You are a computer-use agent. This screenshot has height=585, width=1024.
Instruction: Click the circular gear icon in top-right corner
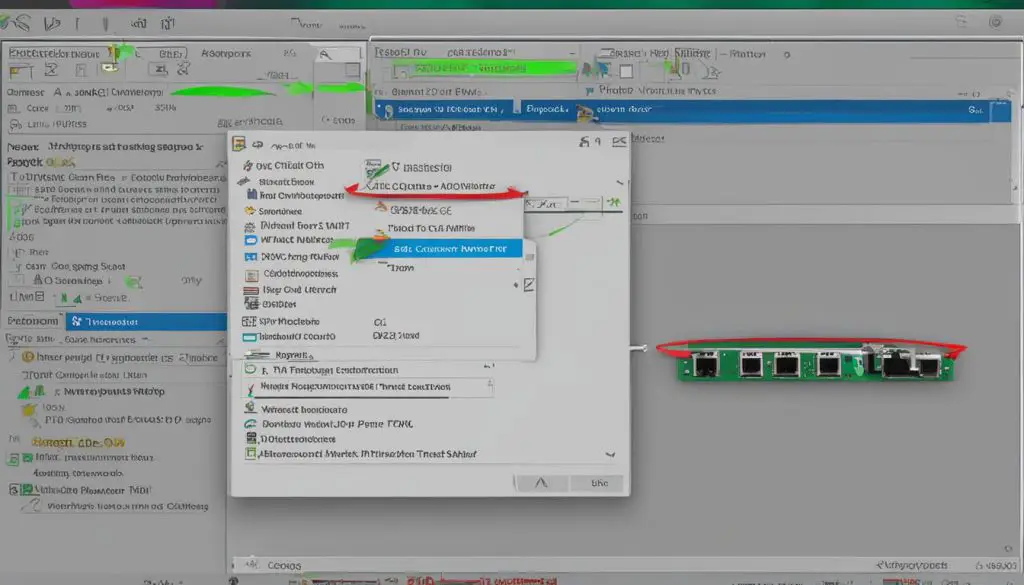click(994, 21)
